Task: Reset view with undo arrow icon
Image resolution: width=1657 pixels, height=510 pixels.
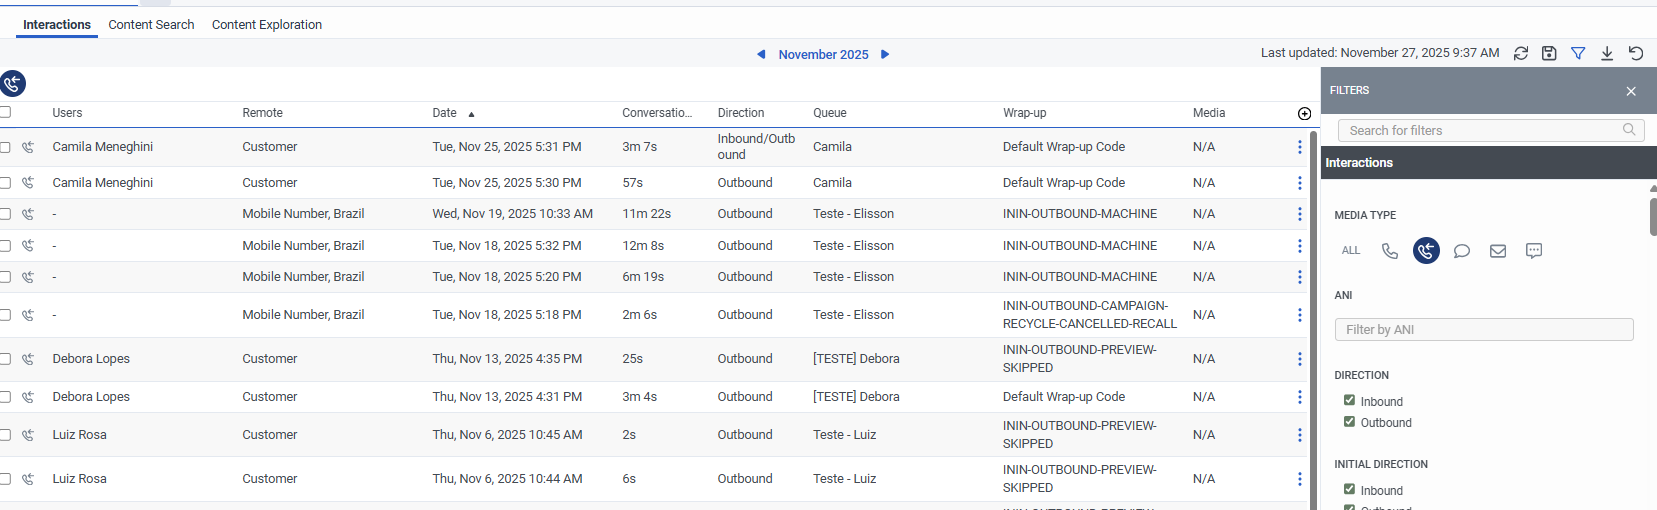Action: coord(1636,53)
